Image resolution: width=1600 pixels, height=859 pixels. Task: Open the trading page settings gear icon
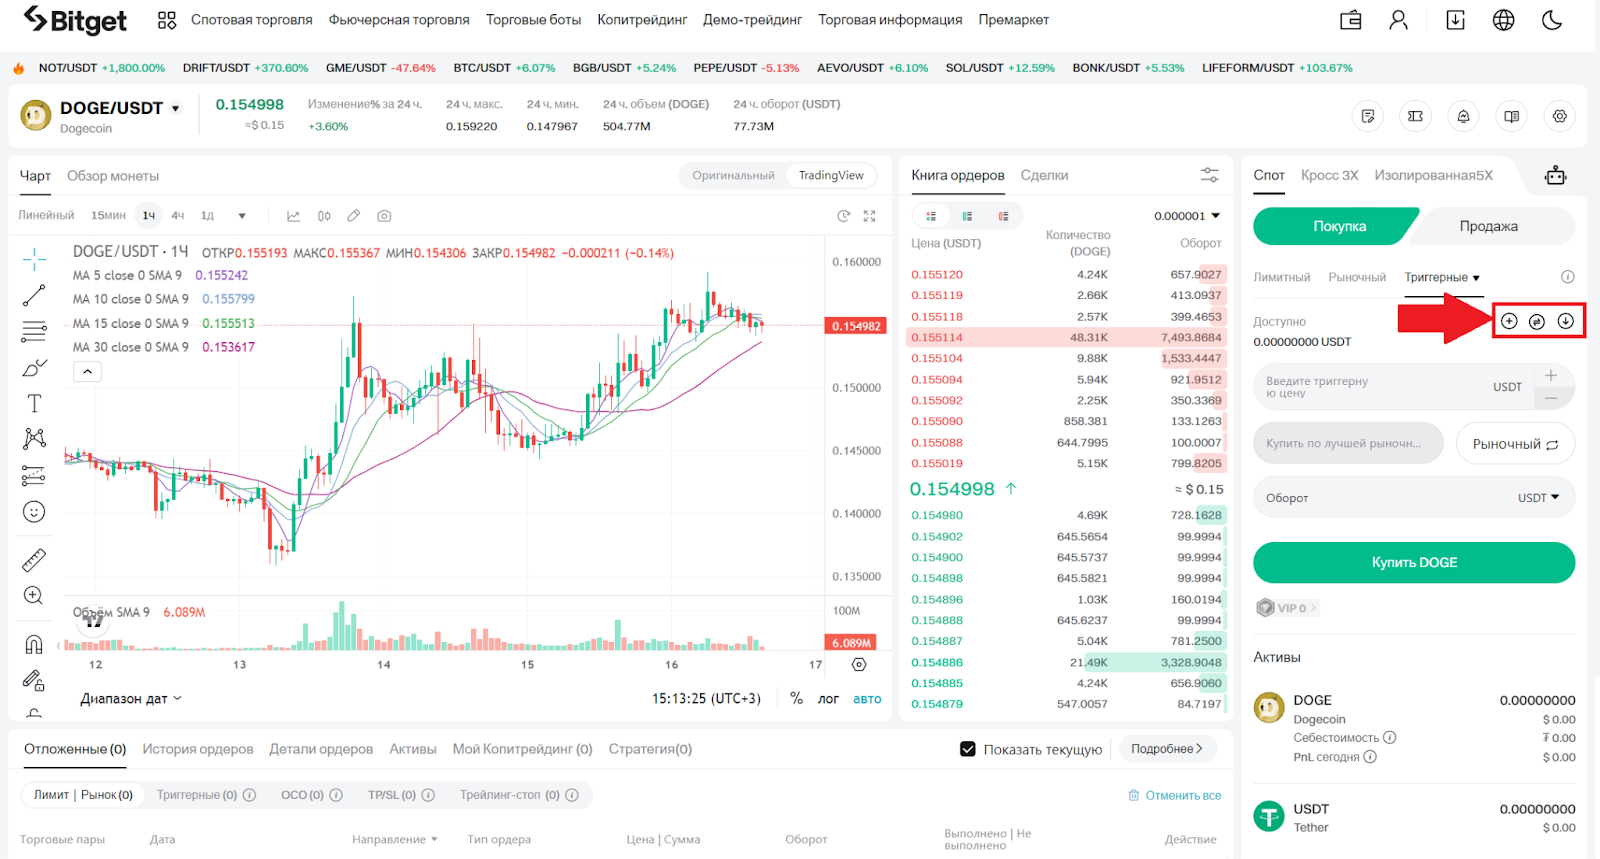tap(1559, 116)
